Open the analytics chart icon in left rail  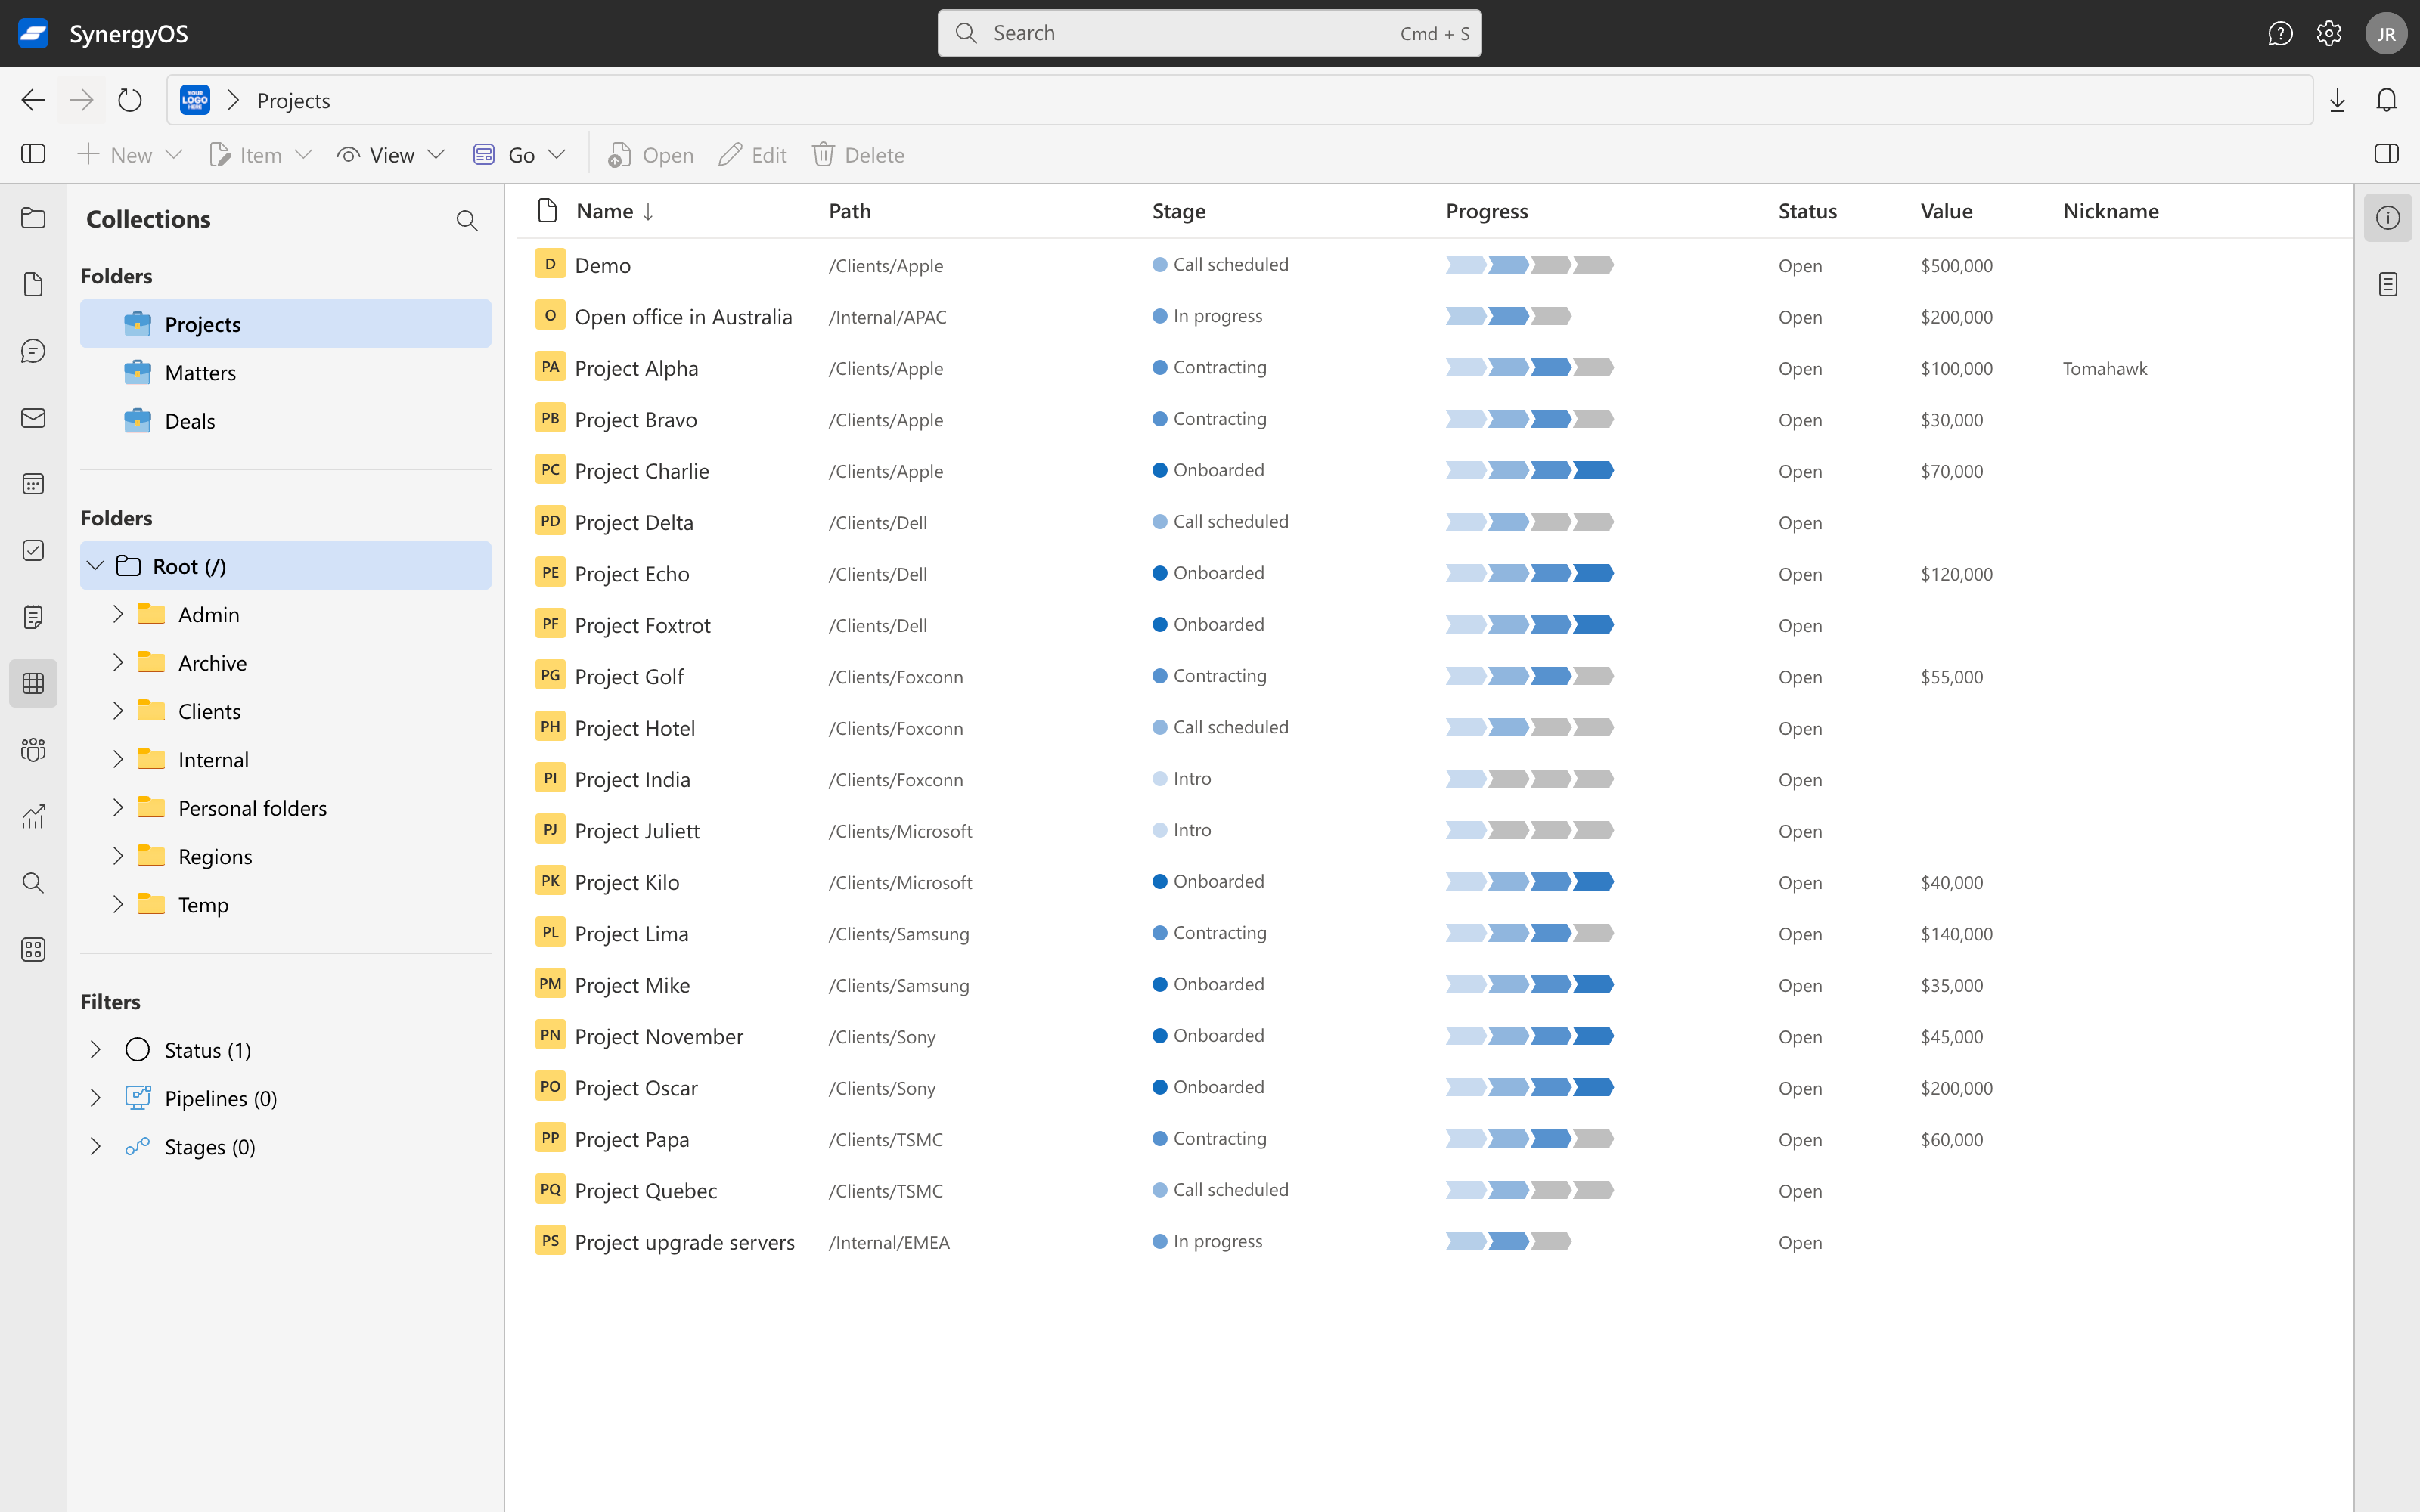(x=33, y=817)
